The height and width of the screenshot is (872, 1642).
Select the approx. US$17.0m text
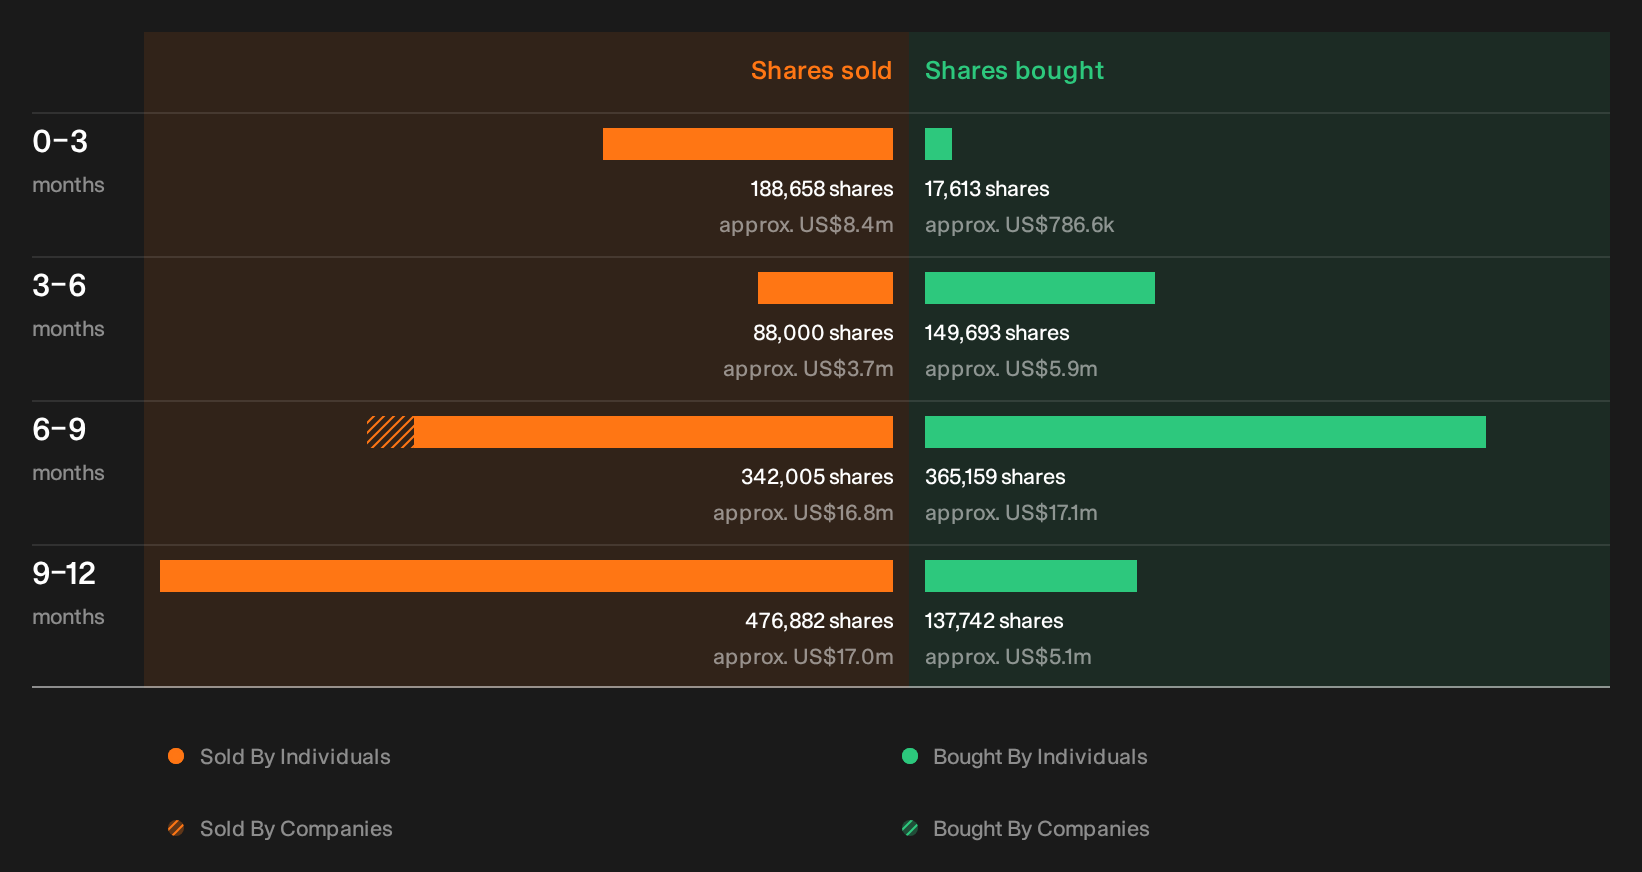pos(803,657)
